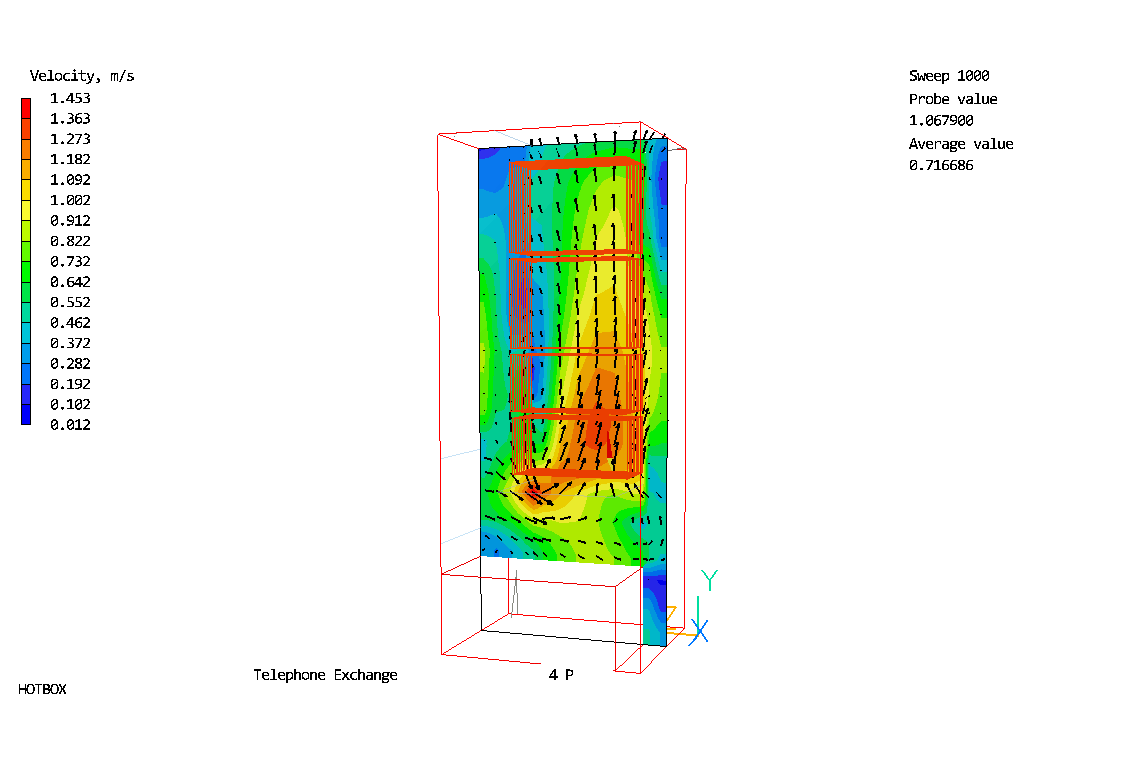Click the 4 P label below the model
The image size is (1129, 778).
pos(560,675)
